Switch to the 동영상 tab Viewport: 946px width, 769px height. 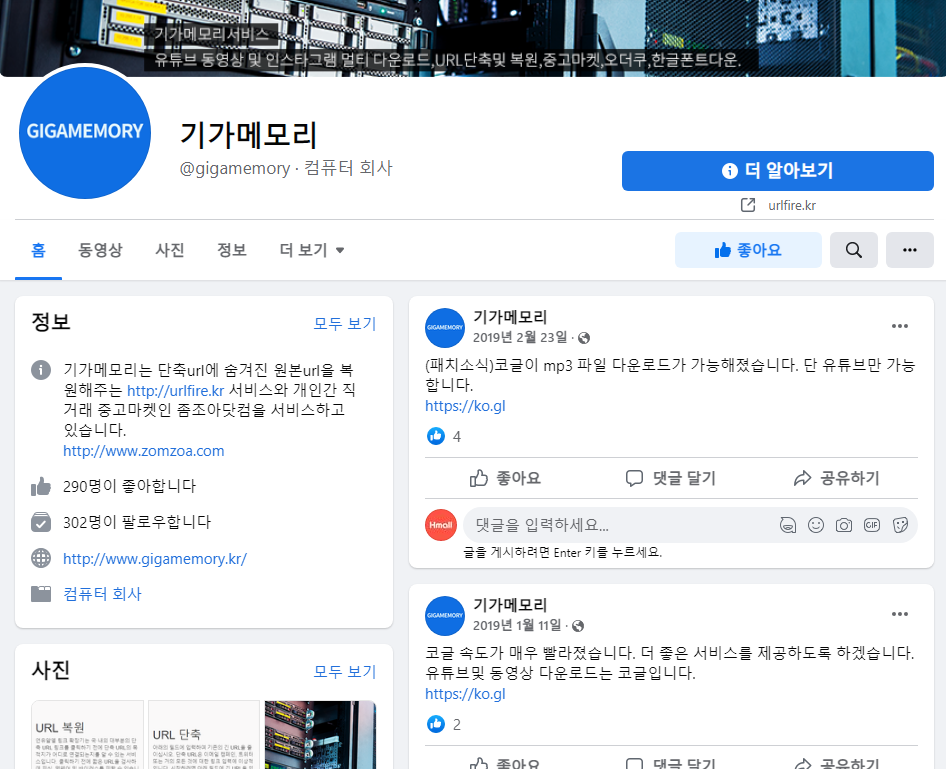click(100, 250)
